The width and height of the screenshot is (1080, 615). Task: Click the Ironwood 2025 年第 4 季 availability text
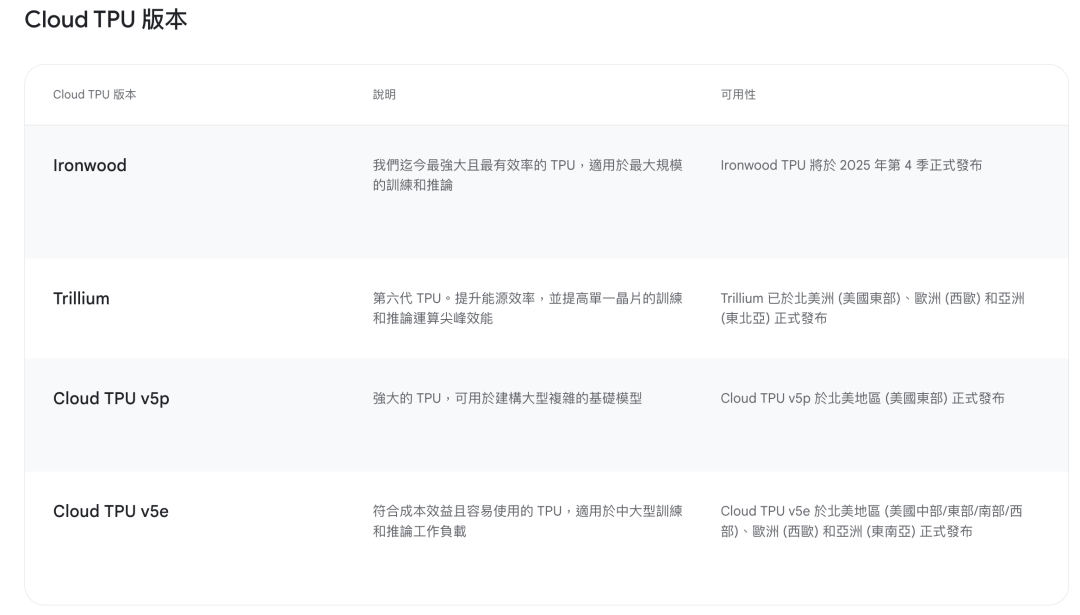(851, 166)
